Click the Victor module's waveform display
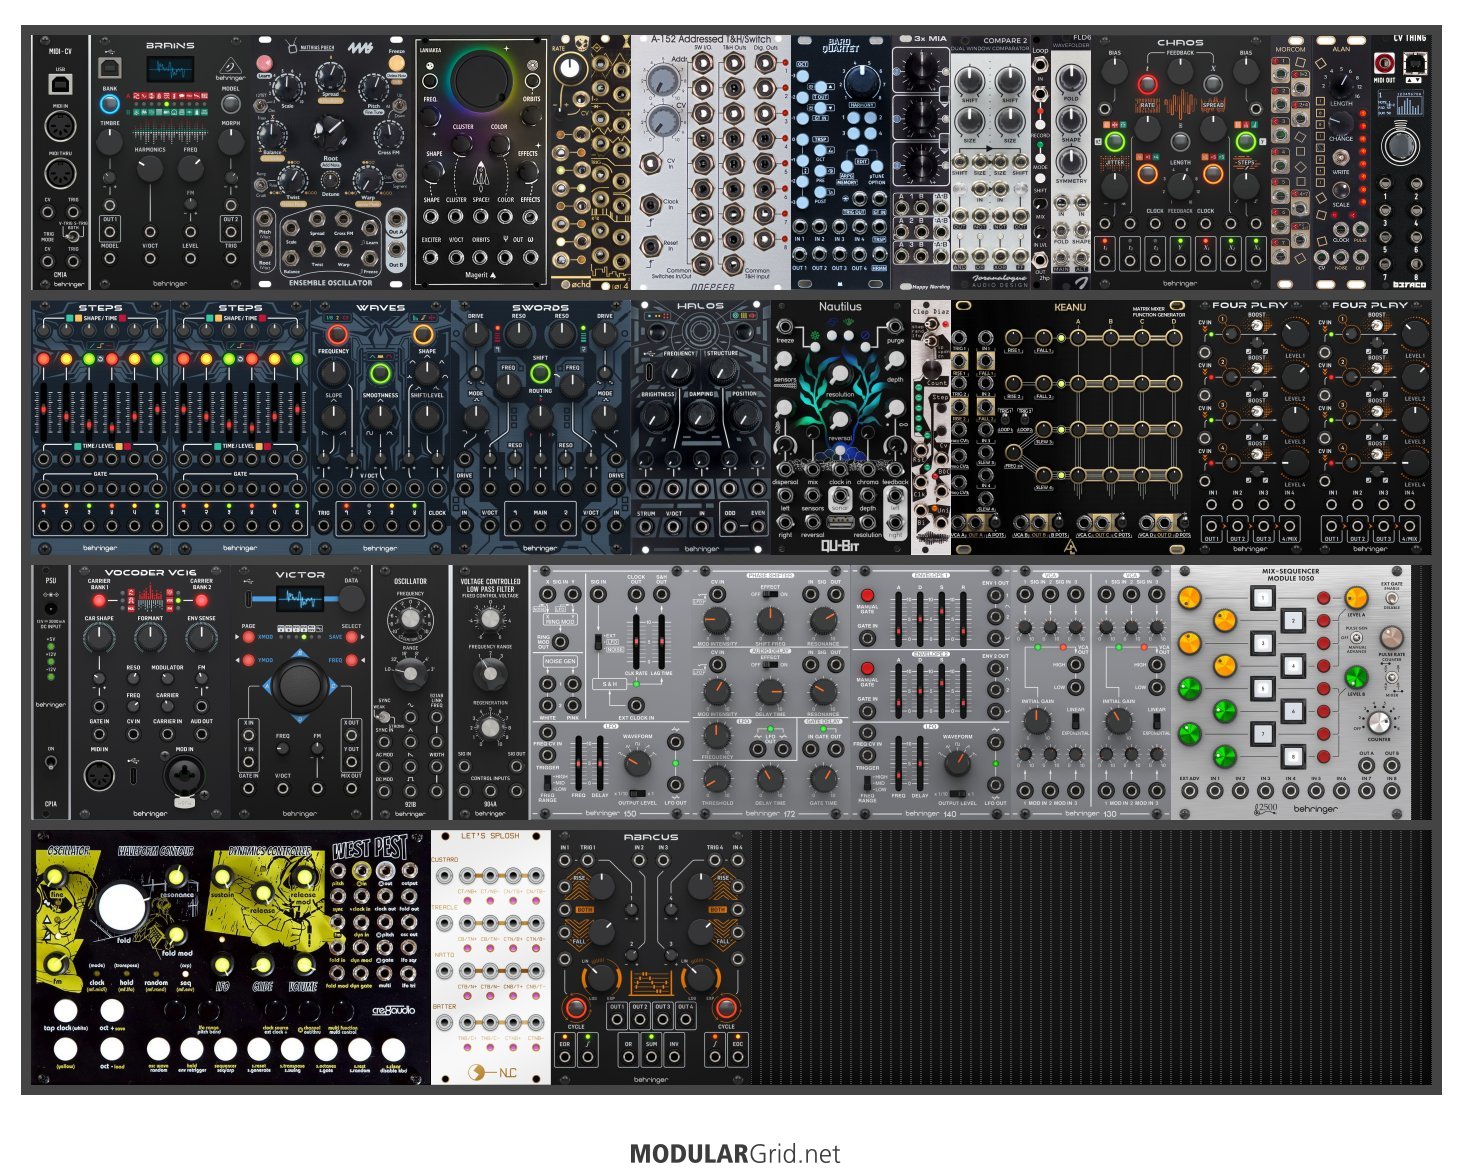This screenshot has width=1472, height=1175. [300, 598]
